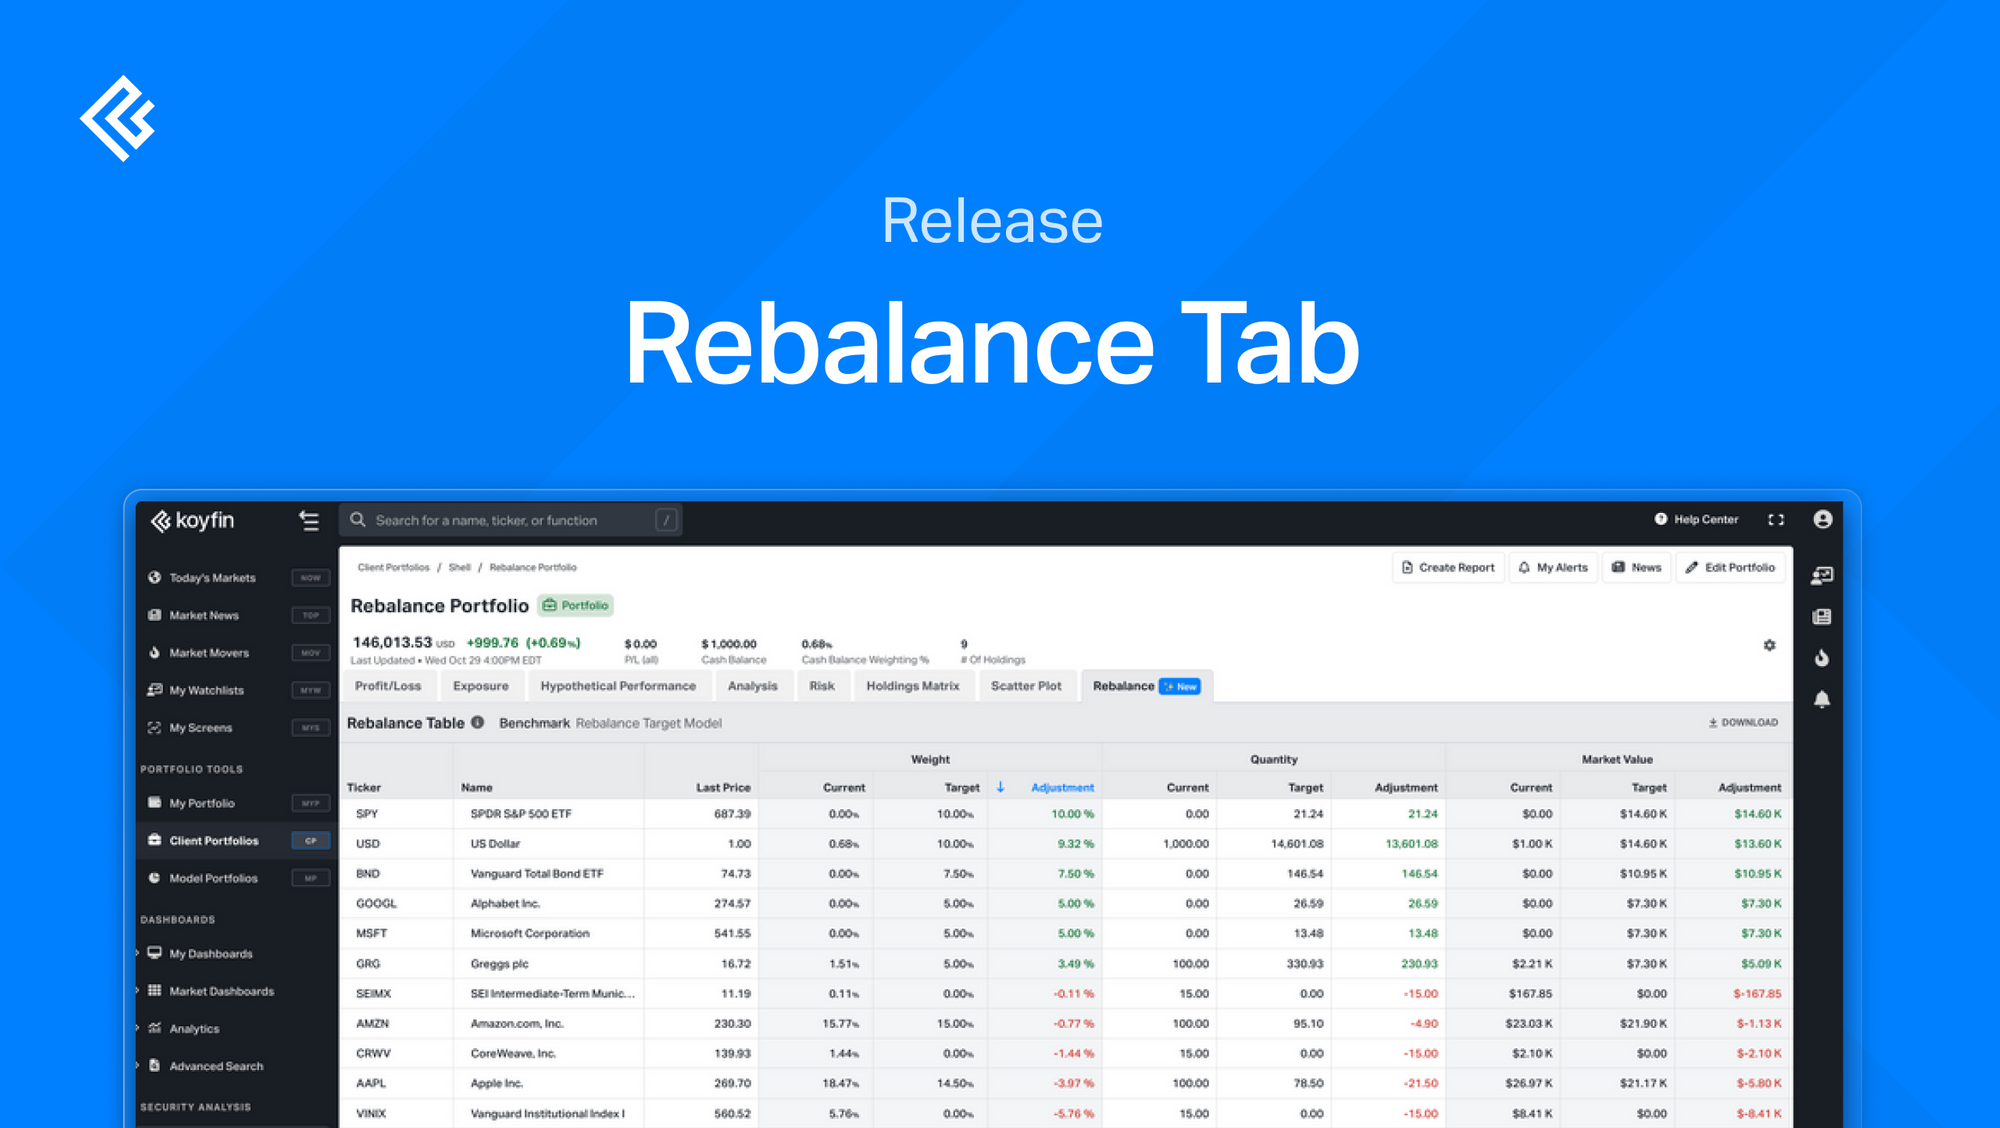
Task: Open portfolio settings gear icon
Action: pos(1769,645)
